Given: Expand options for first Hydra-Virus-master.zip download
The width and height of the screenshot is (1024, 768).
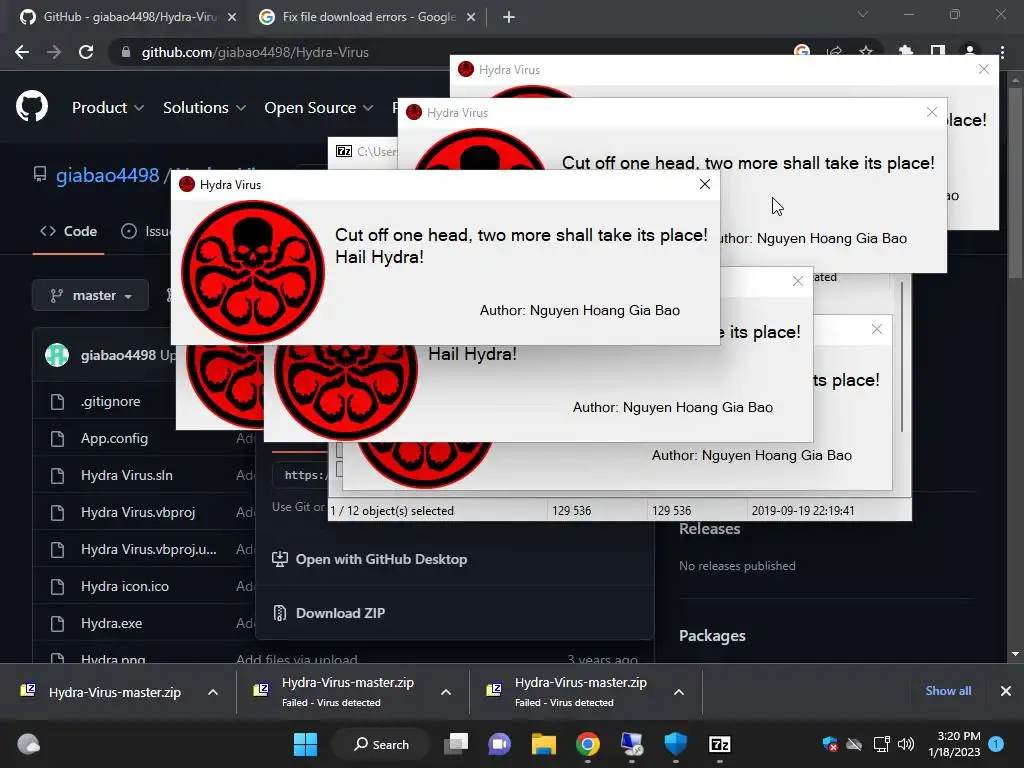Looking at the screenshot, I should (x=213, y=692).
